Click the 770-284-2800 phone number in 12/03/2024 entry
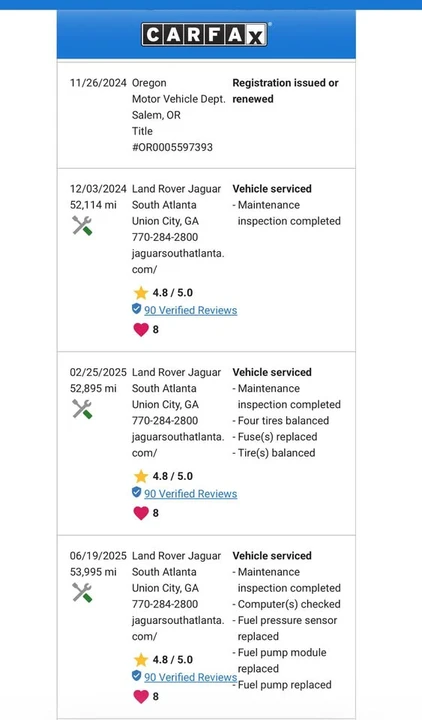 [x=165, y=237]
